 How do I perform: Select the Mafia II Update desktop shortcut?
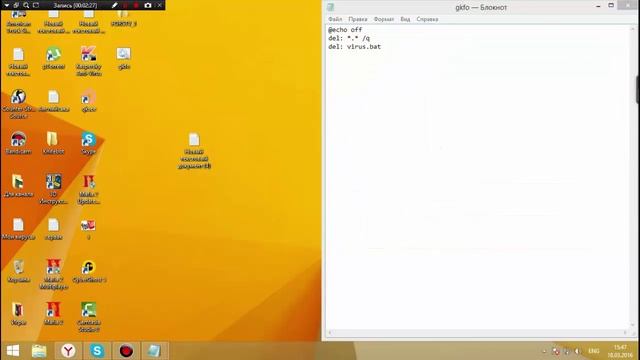tap(89, 189)
